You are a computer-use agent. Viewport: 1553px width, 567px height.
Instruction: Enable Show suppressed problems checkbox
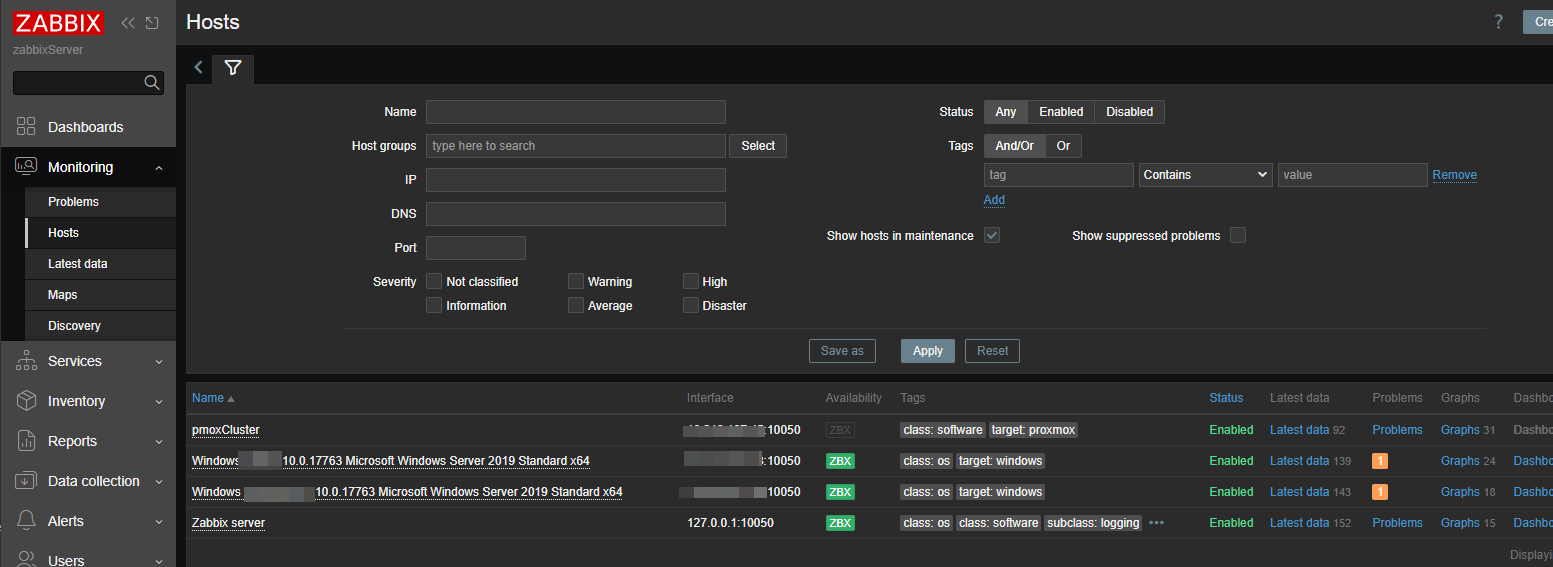[x=1238, y=236]
